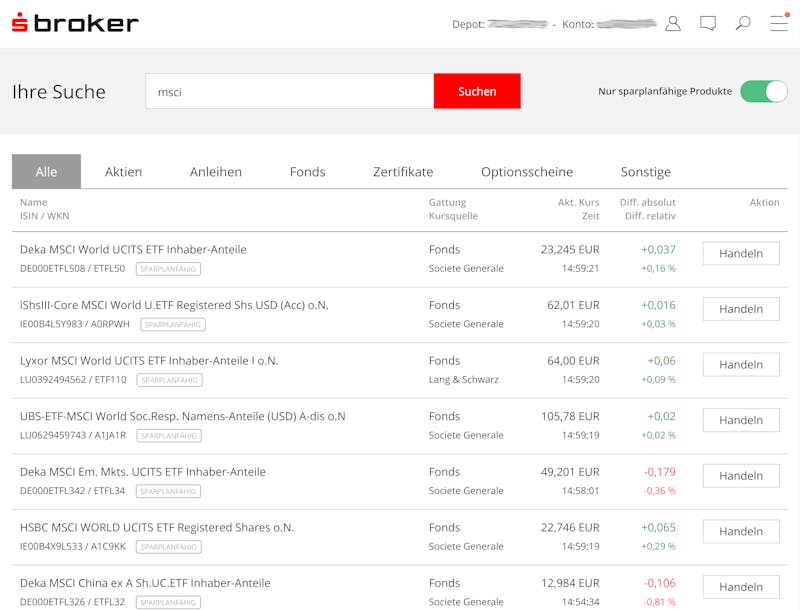Open iShsIII-Core MSCI World U.ETF entry

[x=174, y=305]
